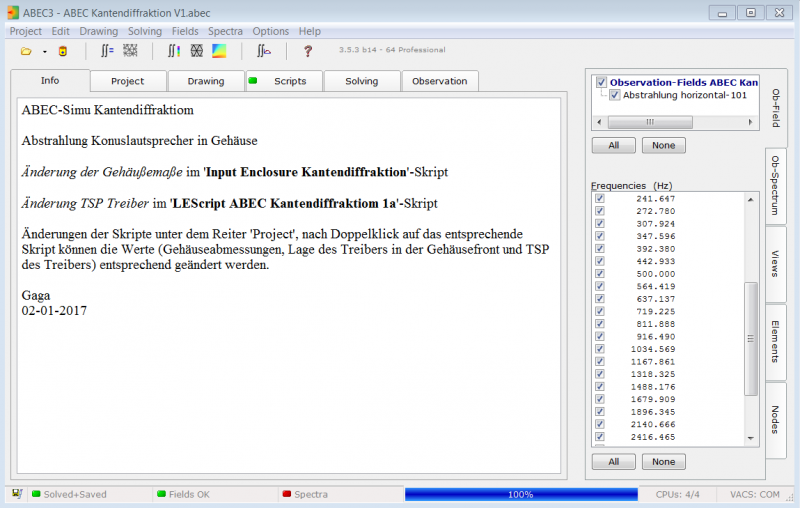Start solver with the integral-equals icon
800x508 pixels.
tap(107, 50)
